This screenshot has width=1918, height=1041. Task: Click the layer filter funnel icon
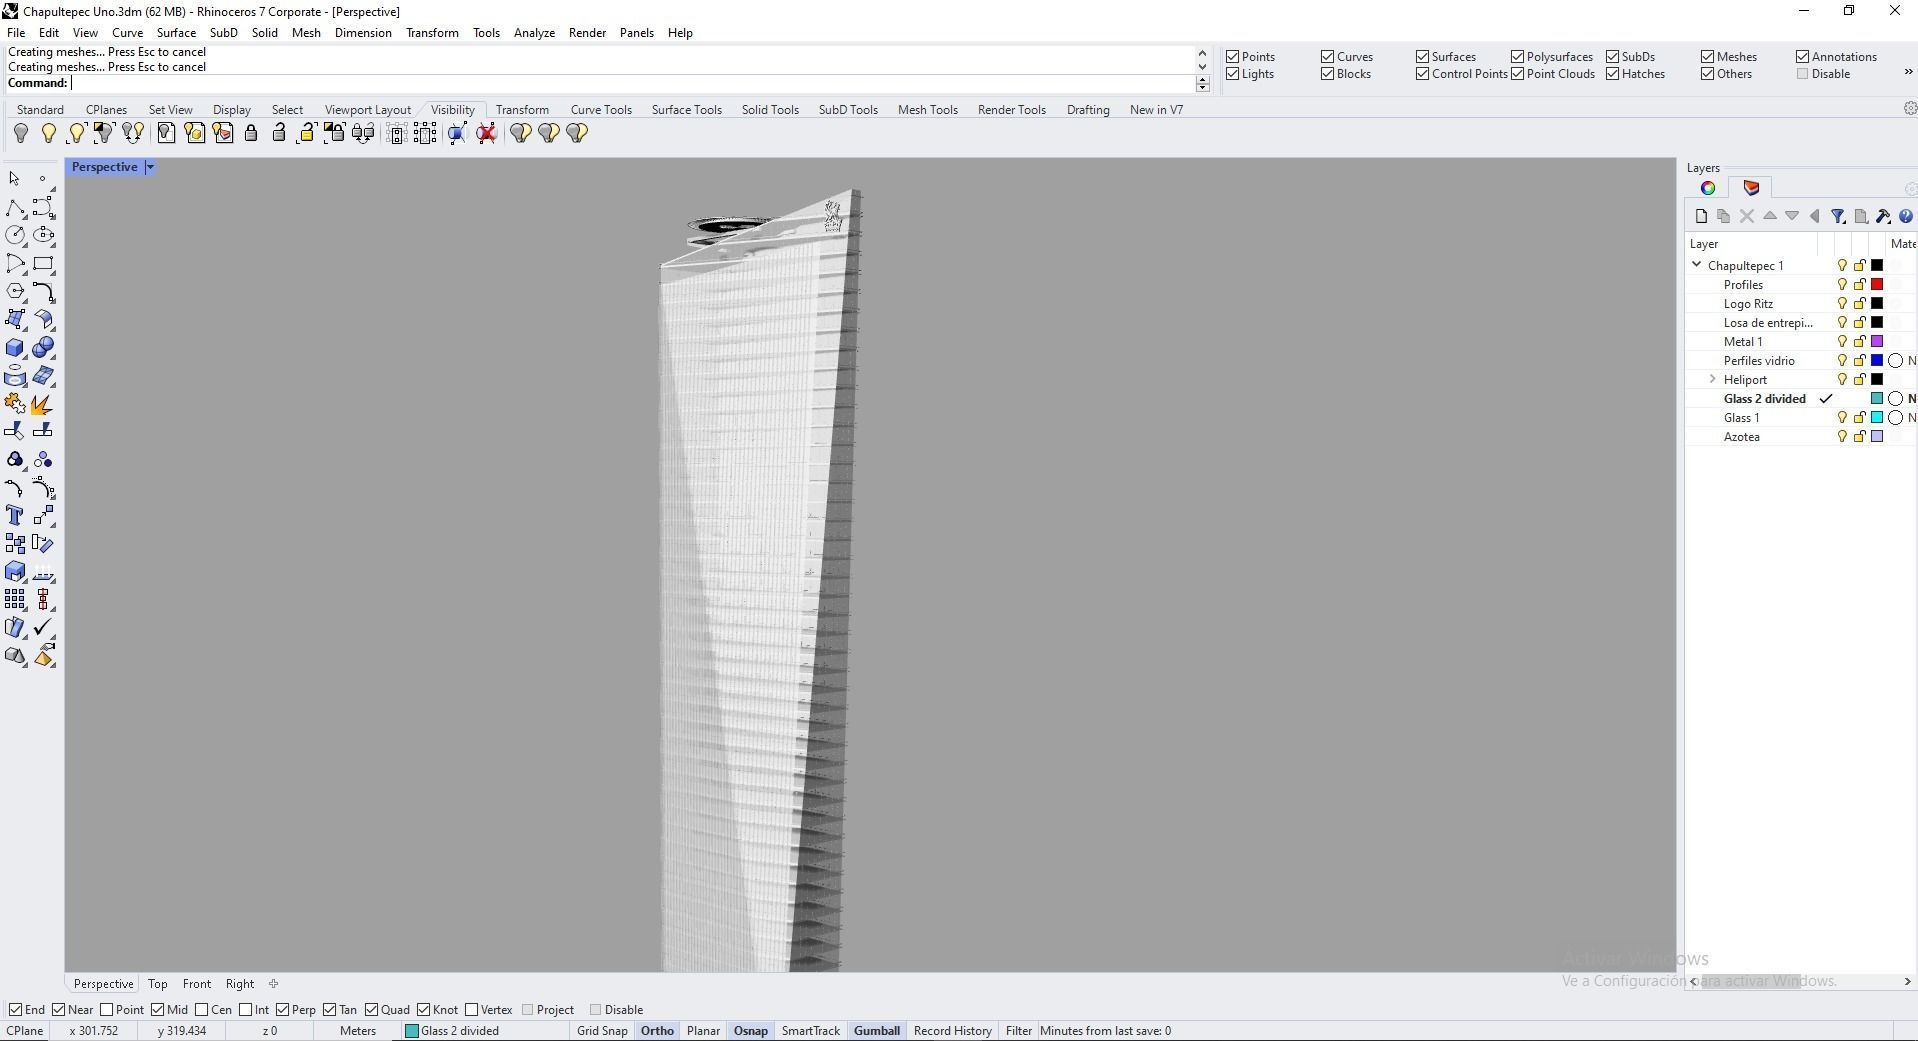click(x=1838, y=216)
